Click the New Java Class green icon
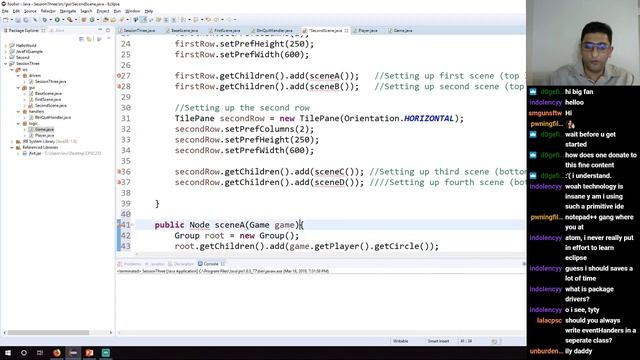Viewport: 640px width, 360px height. pos(92,20)
